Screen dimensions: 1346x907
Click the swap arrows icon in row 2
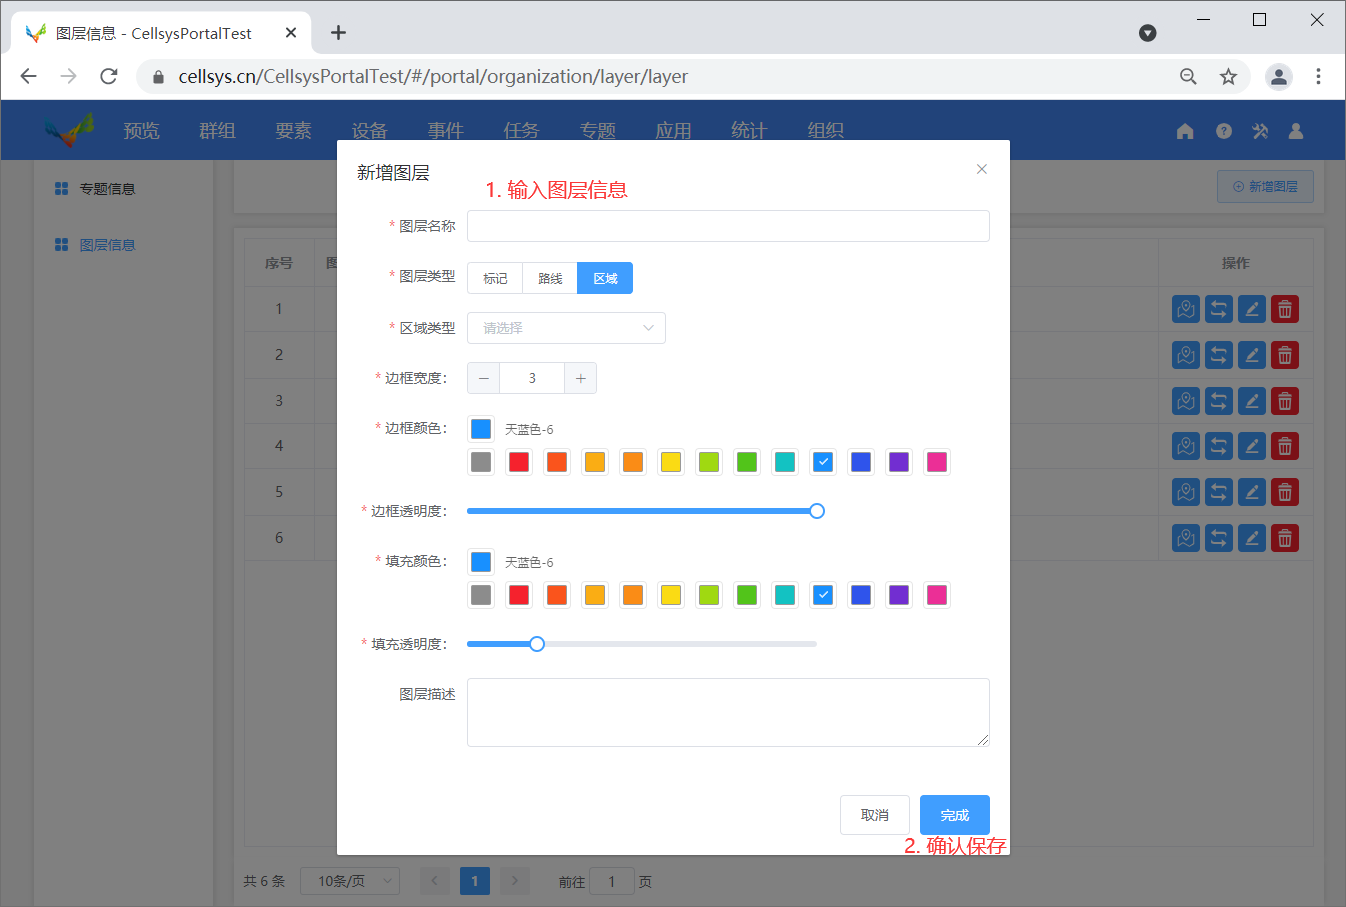coord(1219,355)
